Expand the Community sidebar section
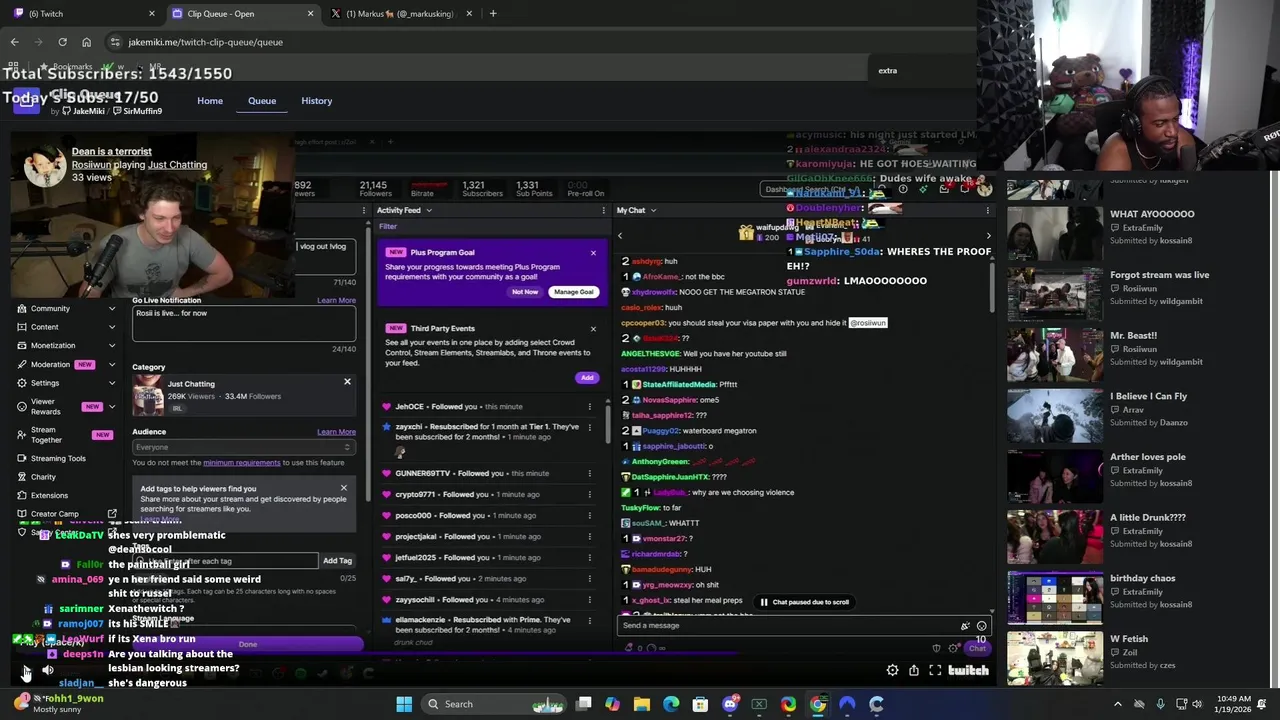This screenshot has width=1280, height=720. (x=111, y=308)
